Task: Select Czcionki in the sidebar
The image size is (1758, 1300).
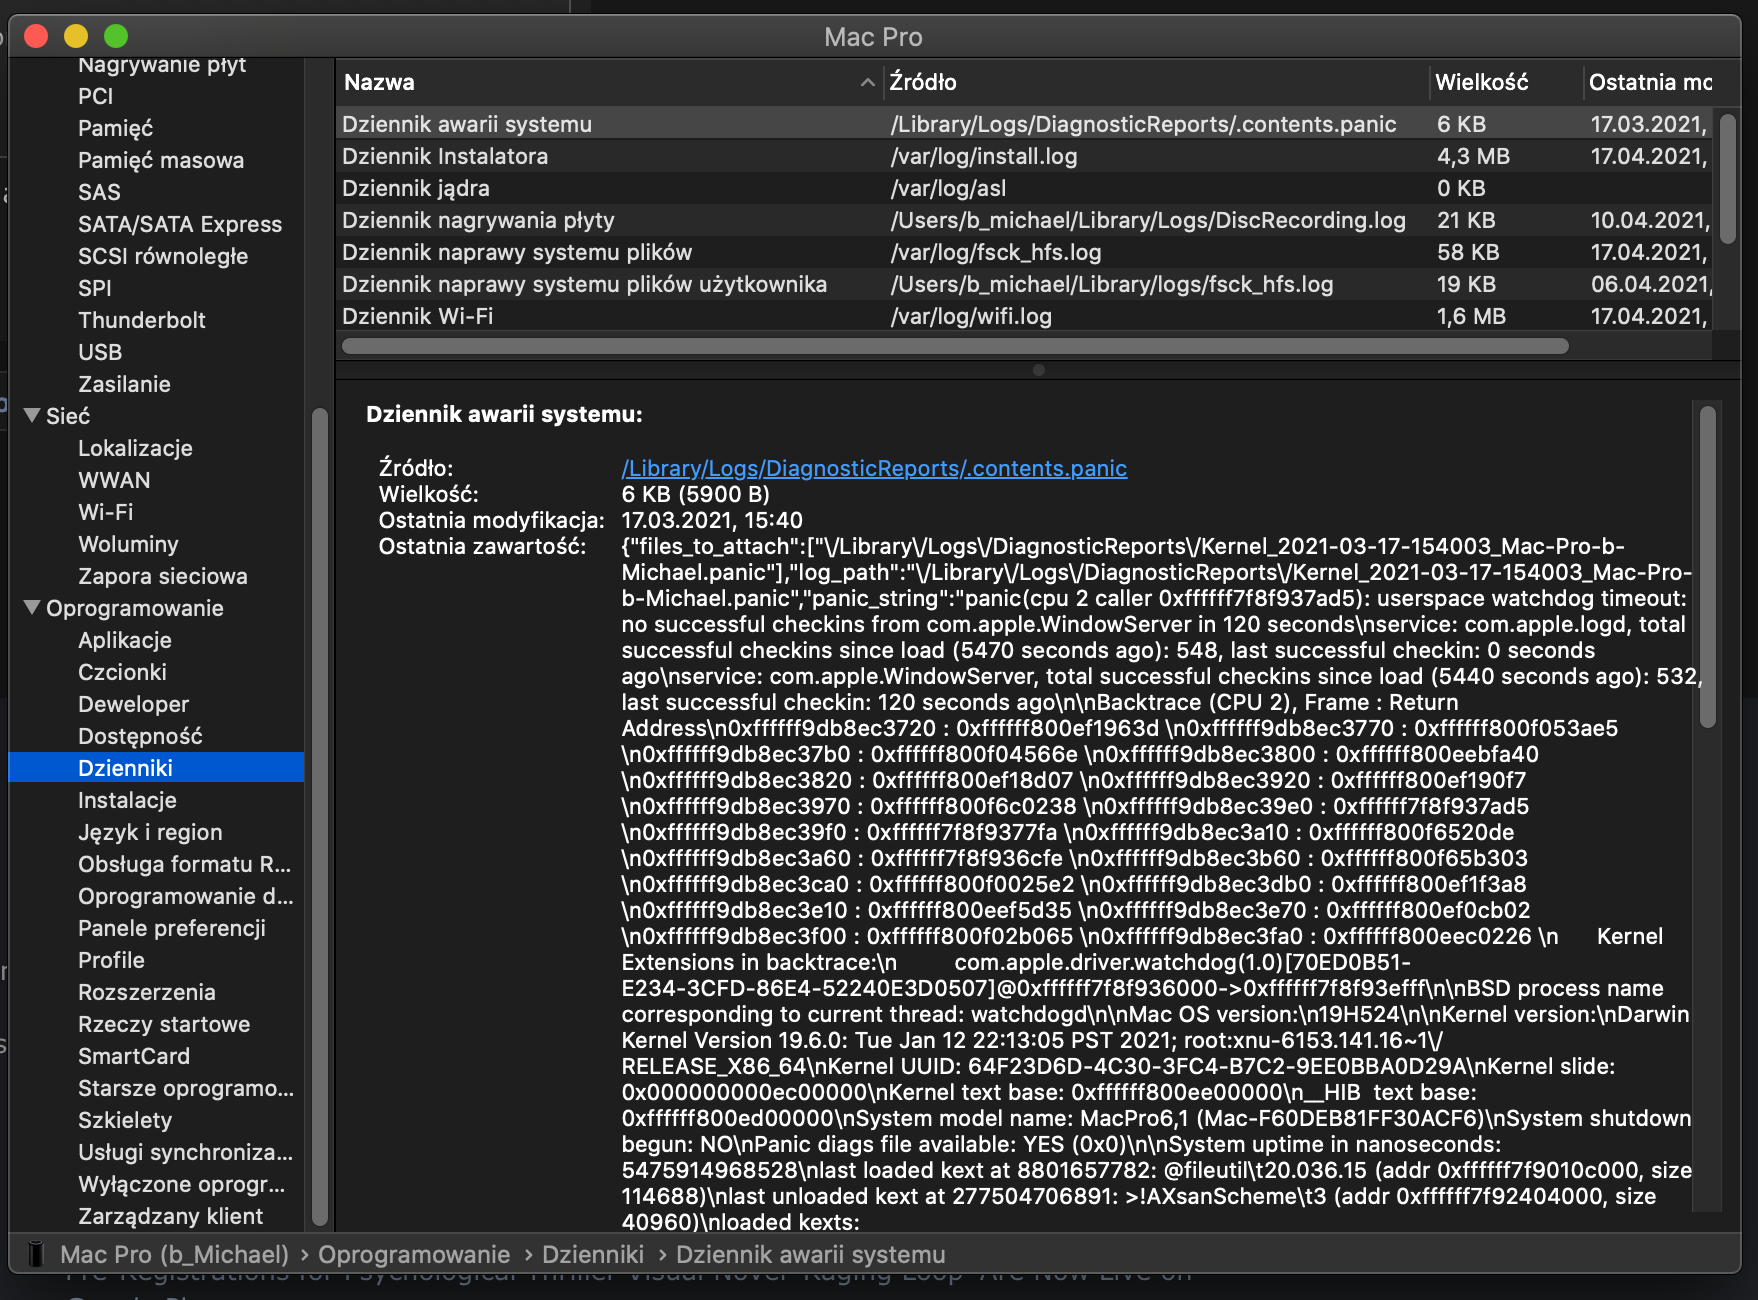Action: click(122, 672)
